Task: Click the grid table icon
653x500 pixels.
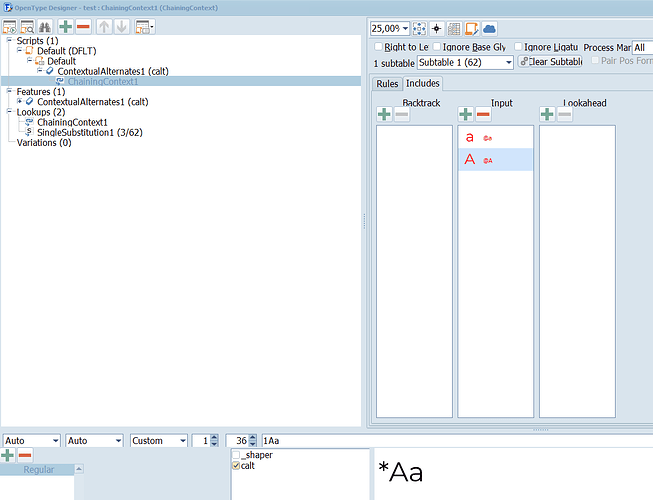Action: [x=454, y=29]
